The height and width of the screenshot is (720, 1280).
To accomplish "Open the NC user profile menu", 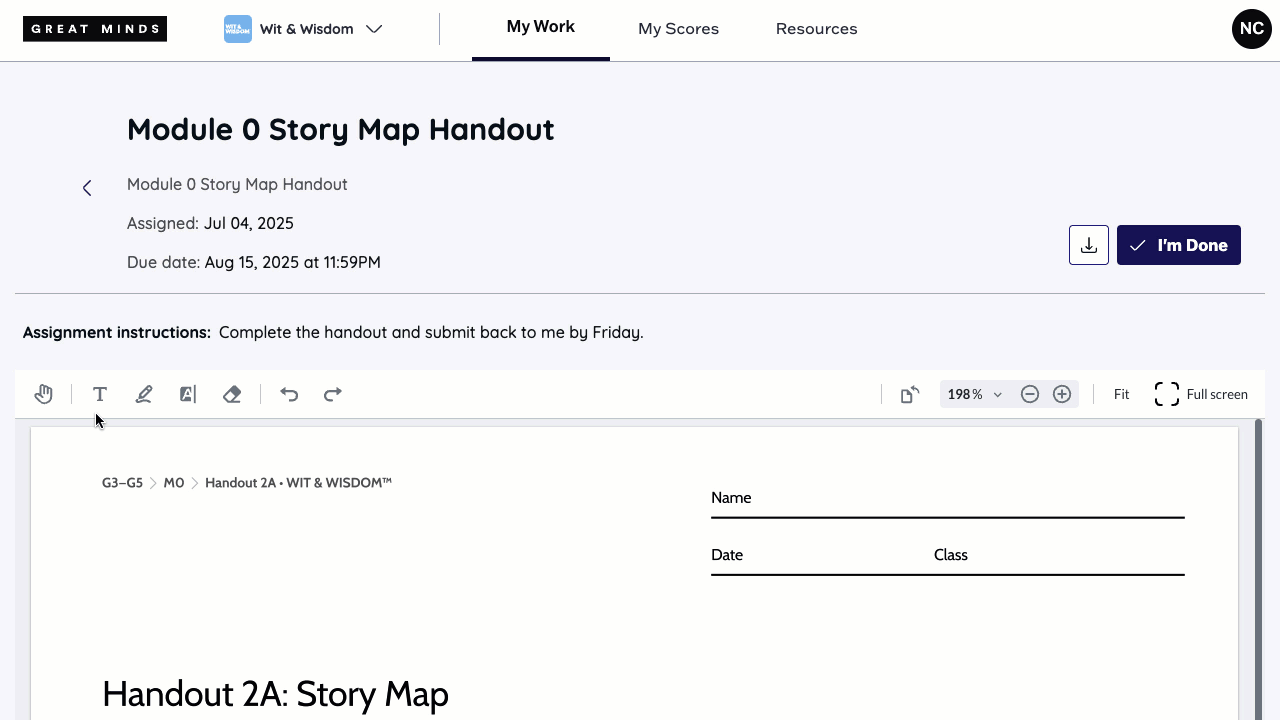I will (1251, 29).
